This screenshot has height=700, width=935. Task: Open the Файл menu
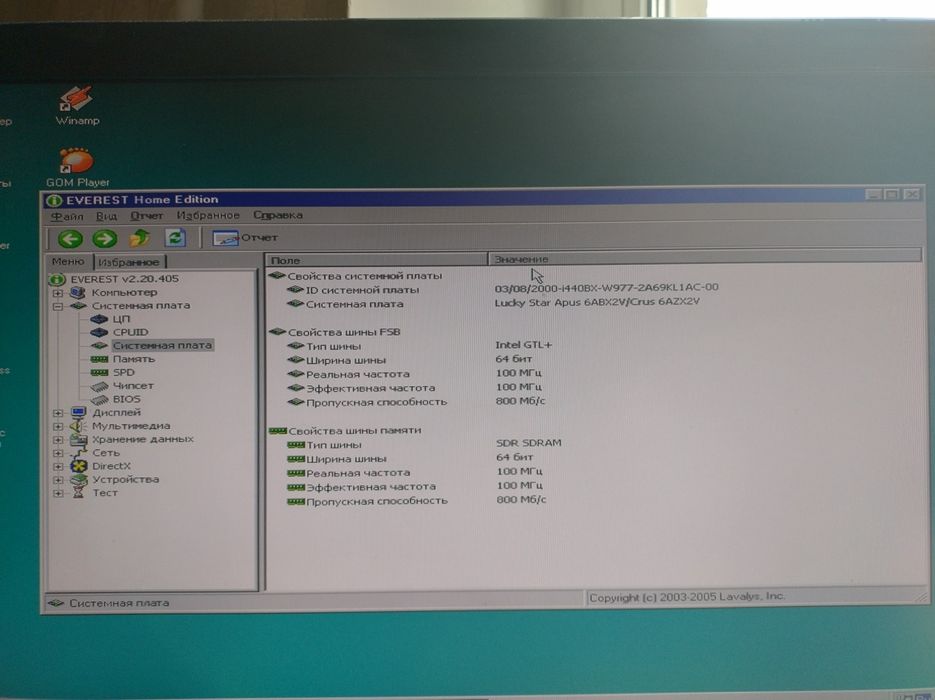coord(67,216)
